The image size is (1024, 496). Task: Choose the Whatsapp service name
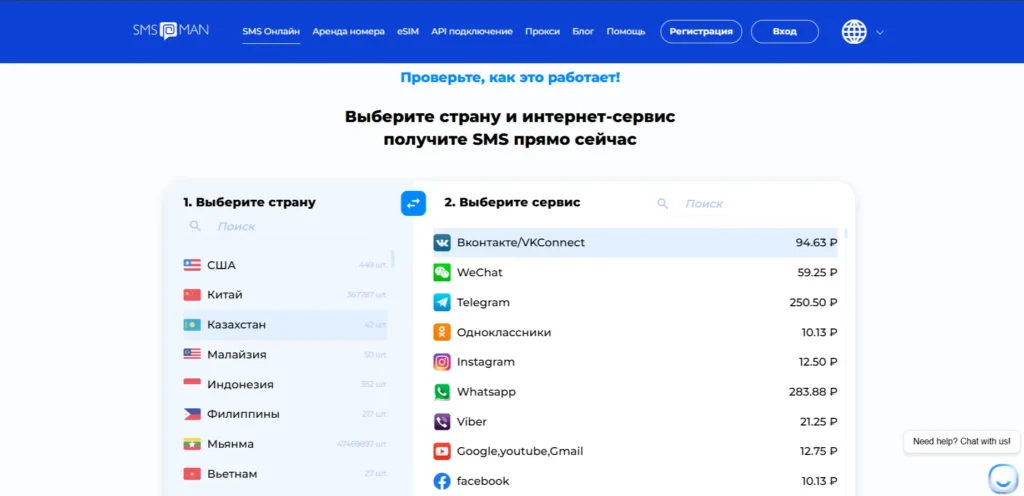[487, 392]
